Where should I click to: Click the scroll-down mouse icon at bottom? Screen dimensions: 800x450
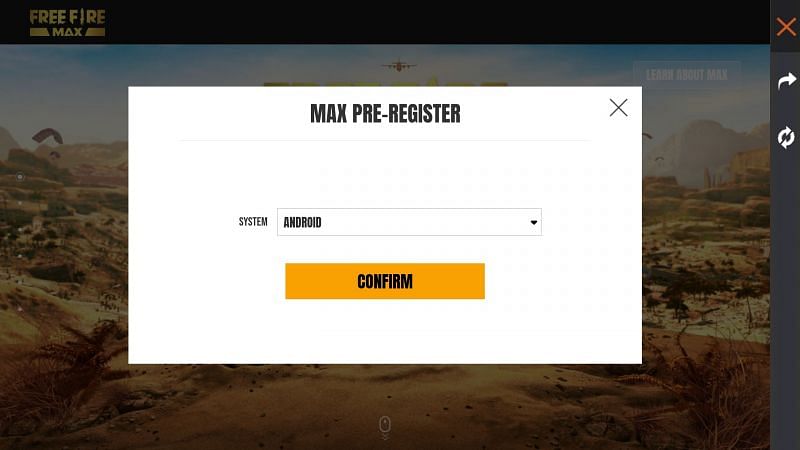(385, 427)
